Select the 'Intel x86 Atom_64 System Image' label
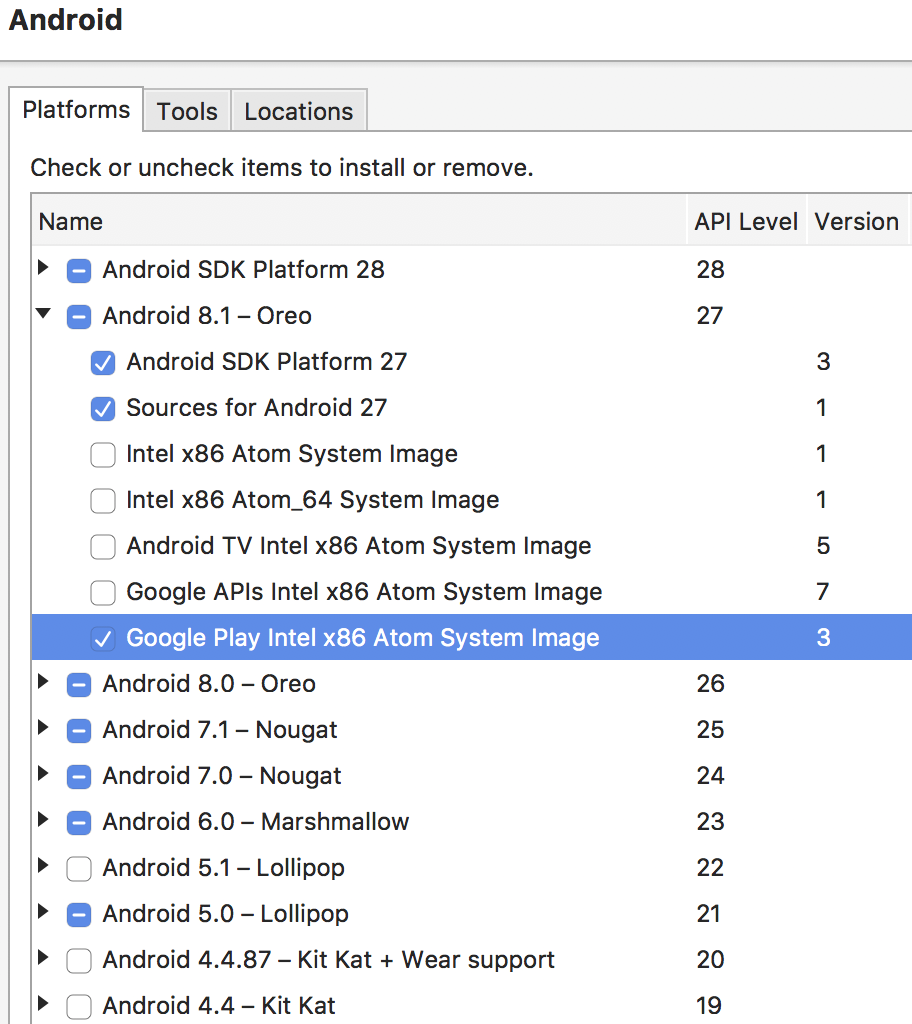The image size is (912, 1024). point(313,500)
